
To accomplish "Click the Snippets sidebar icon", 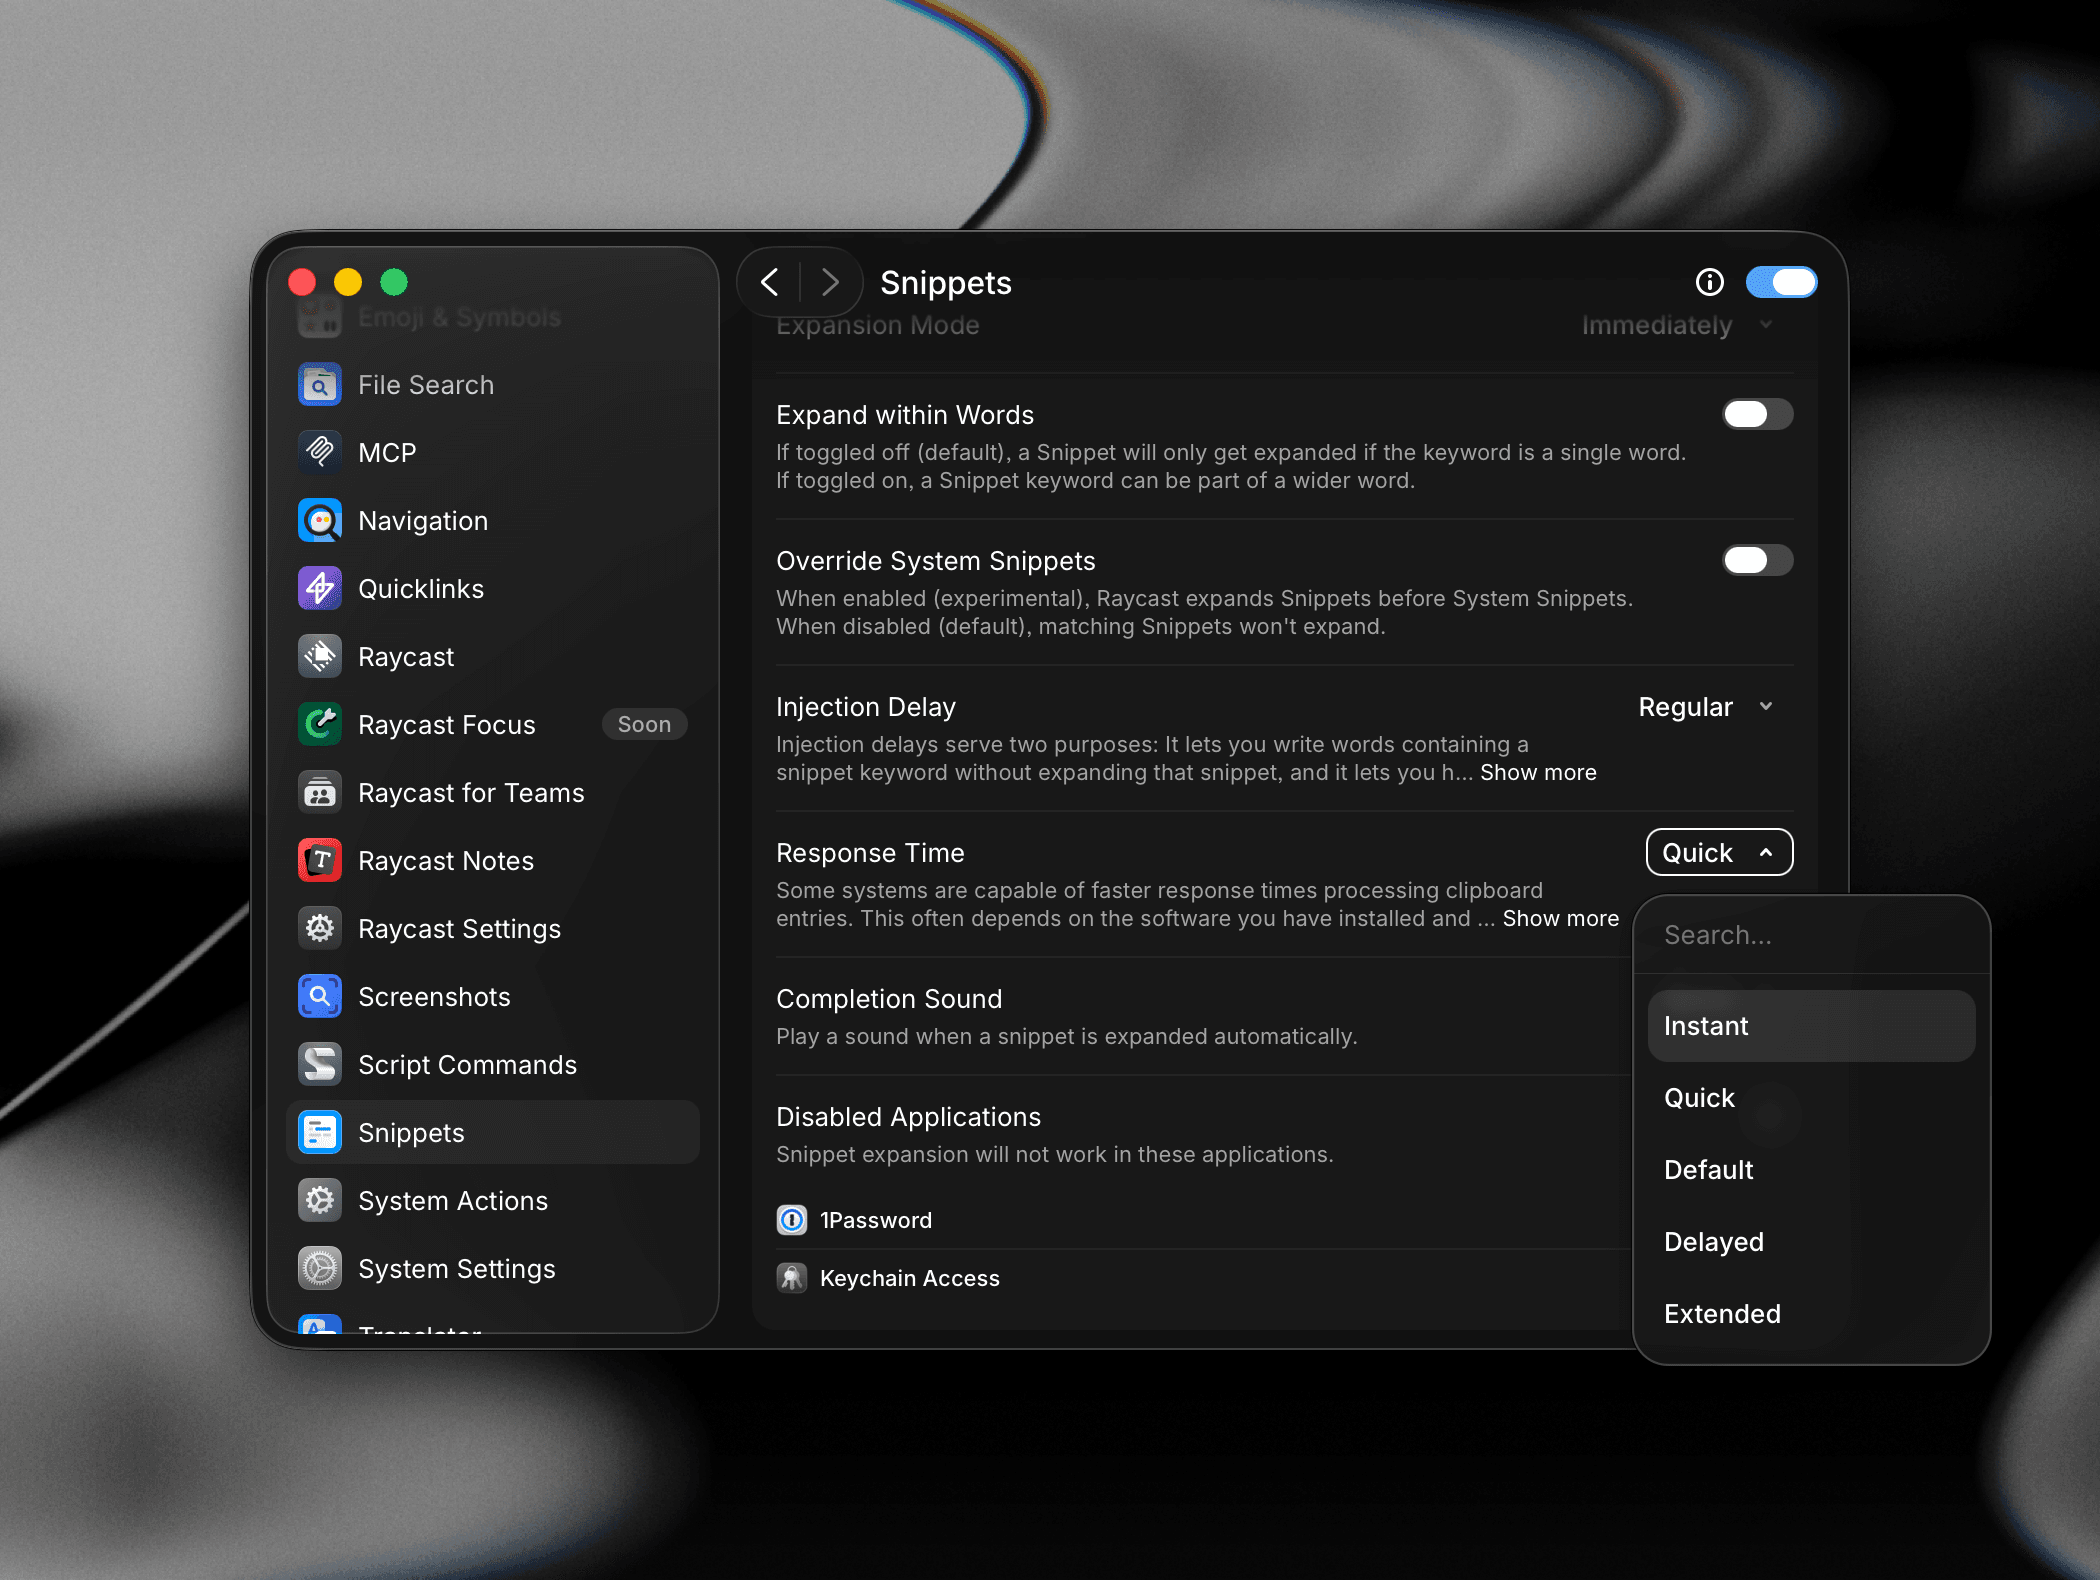I will tap(320, 1133).
